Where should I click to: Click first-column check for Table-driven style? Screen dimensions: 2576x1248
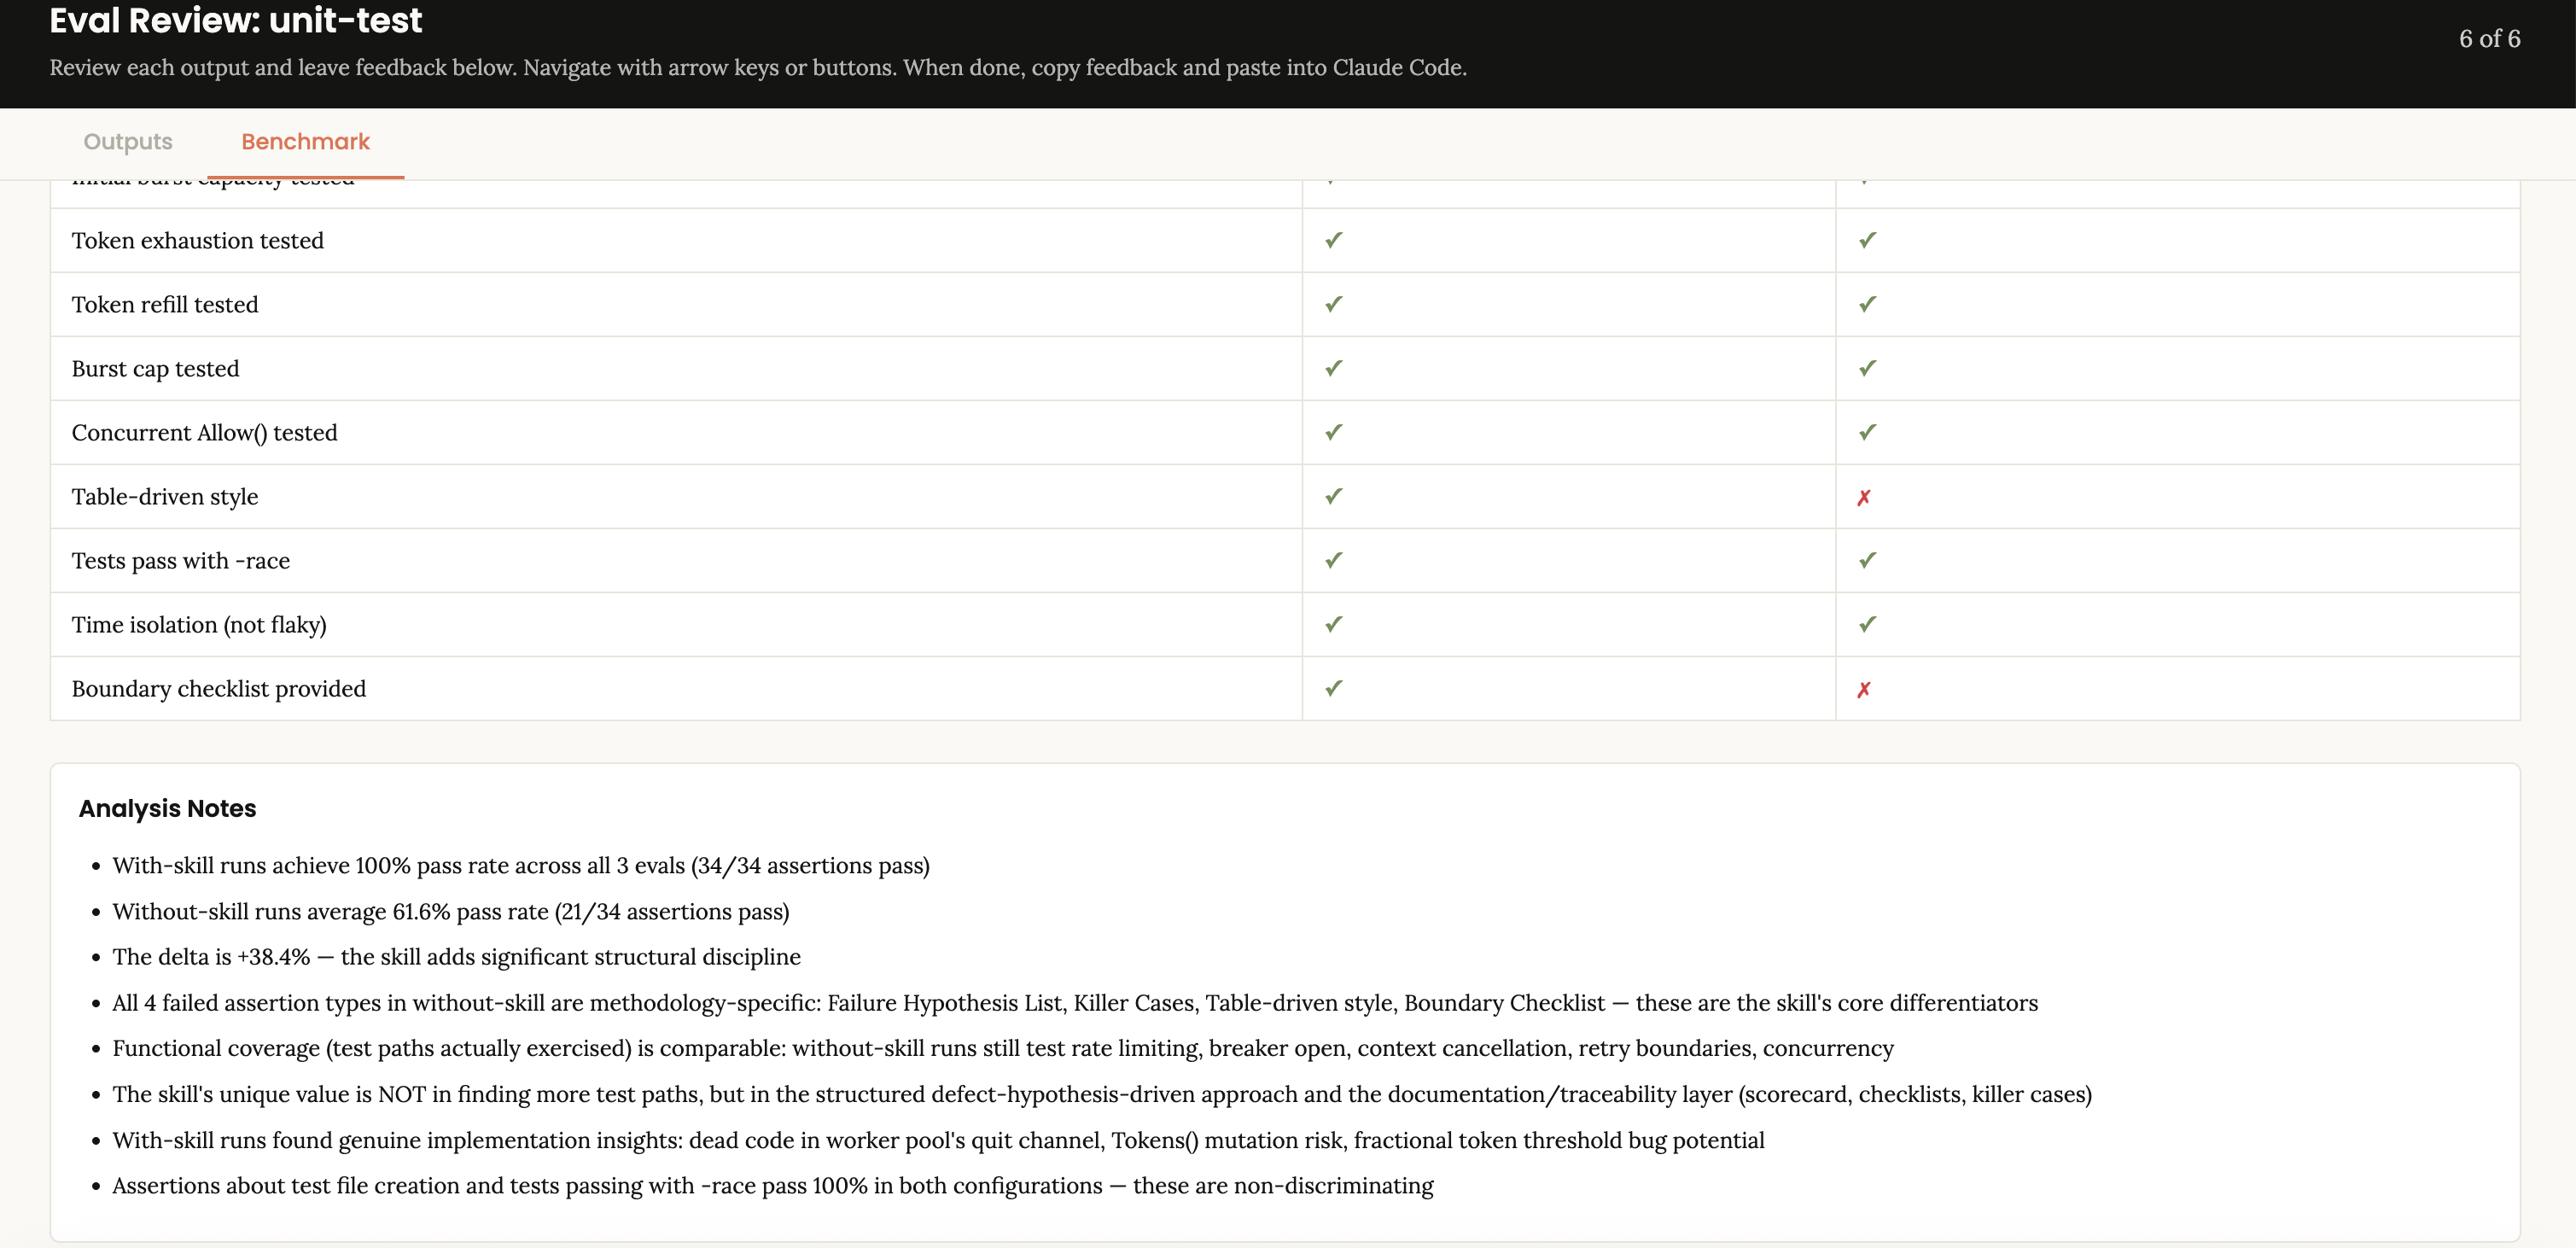[x=1333, y=496]
